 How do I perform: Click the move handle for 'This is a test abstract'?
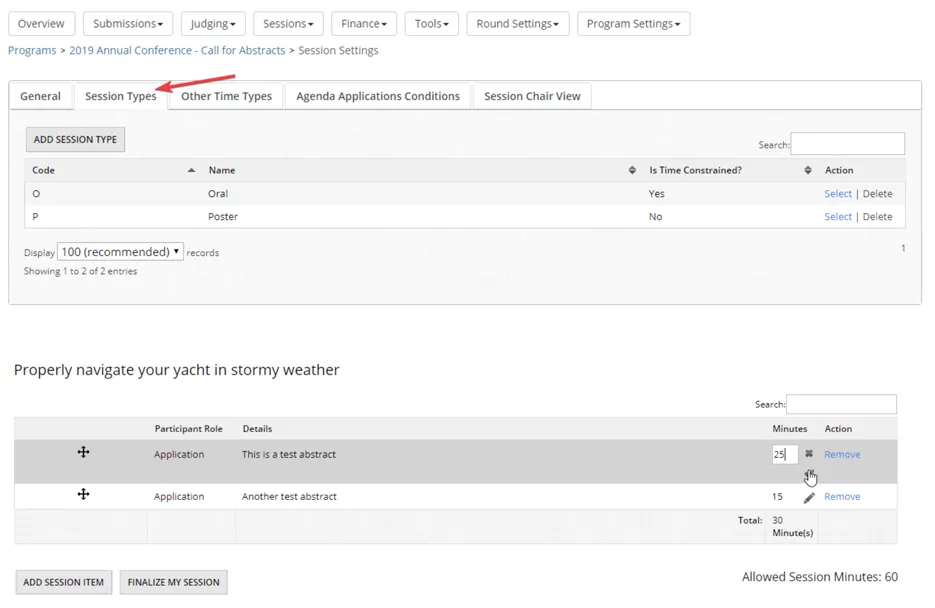pos(83,452)
